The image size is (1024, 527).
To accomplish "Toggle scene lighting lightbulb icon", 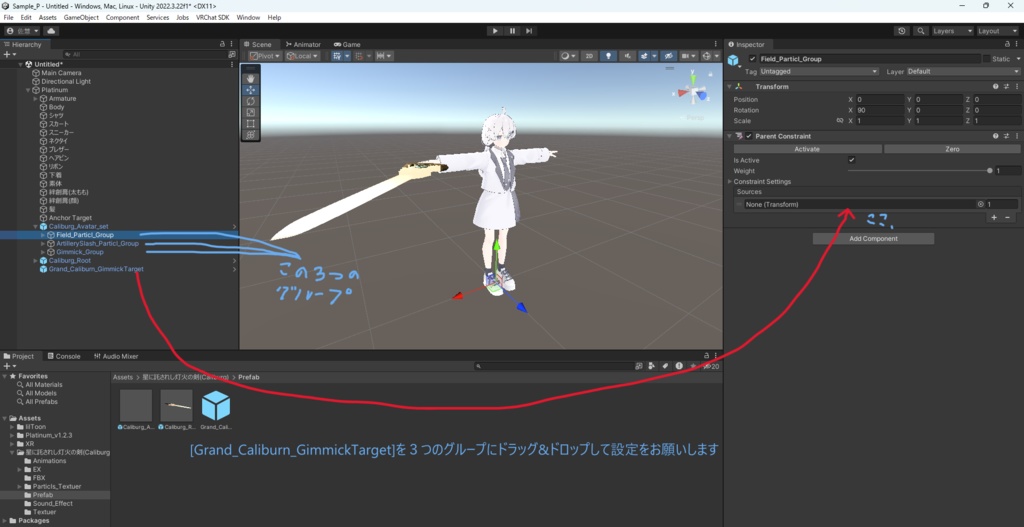I will click(x=608, y=56).
